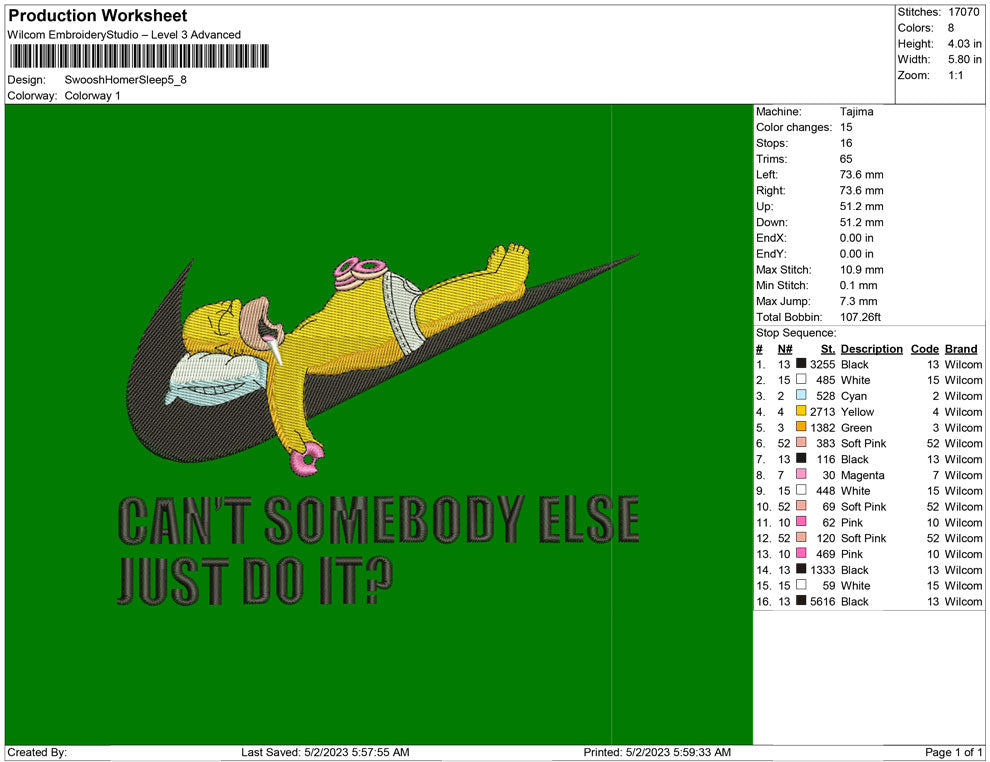
Task: Click the Trims value '65'
Action: (x=846, y=159)
